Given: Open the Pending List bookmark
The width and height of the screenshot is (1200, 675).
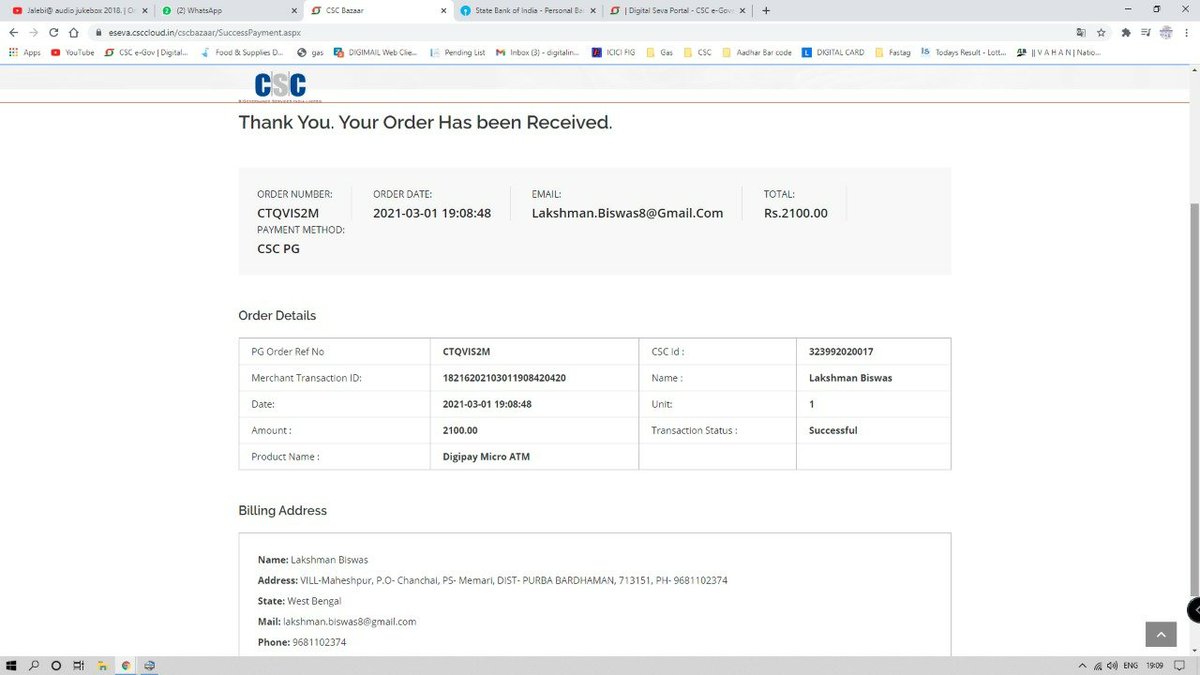Looking at the screenshot, I should click(458, 52).
